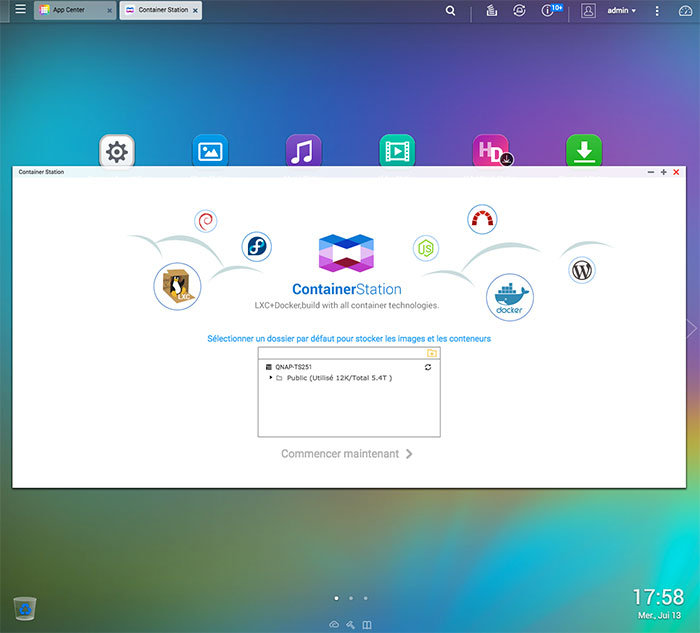Image resolution: width=700 pixels, height=633 pixels.
Task: Click the book help icon at bottom
Action: (367, 625)
